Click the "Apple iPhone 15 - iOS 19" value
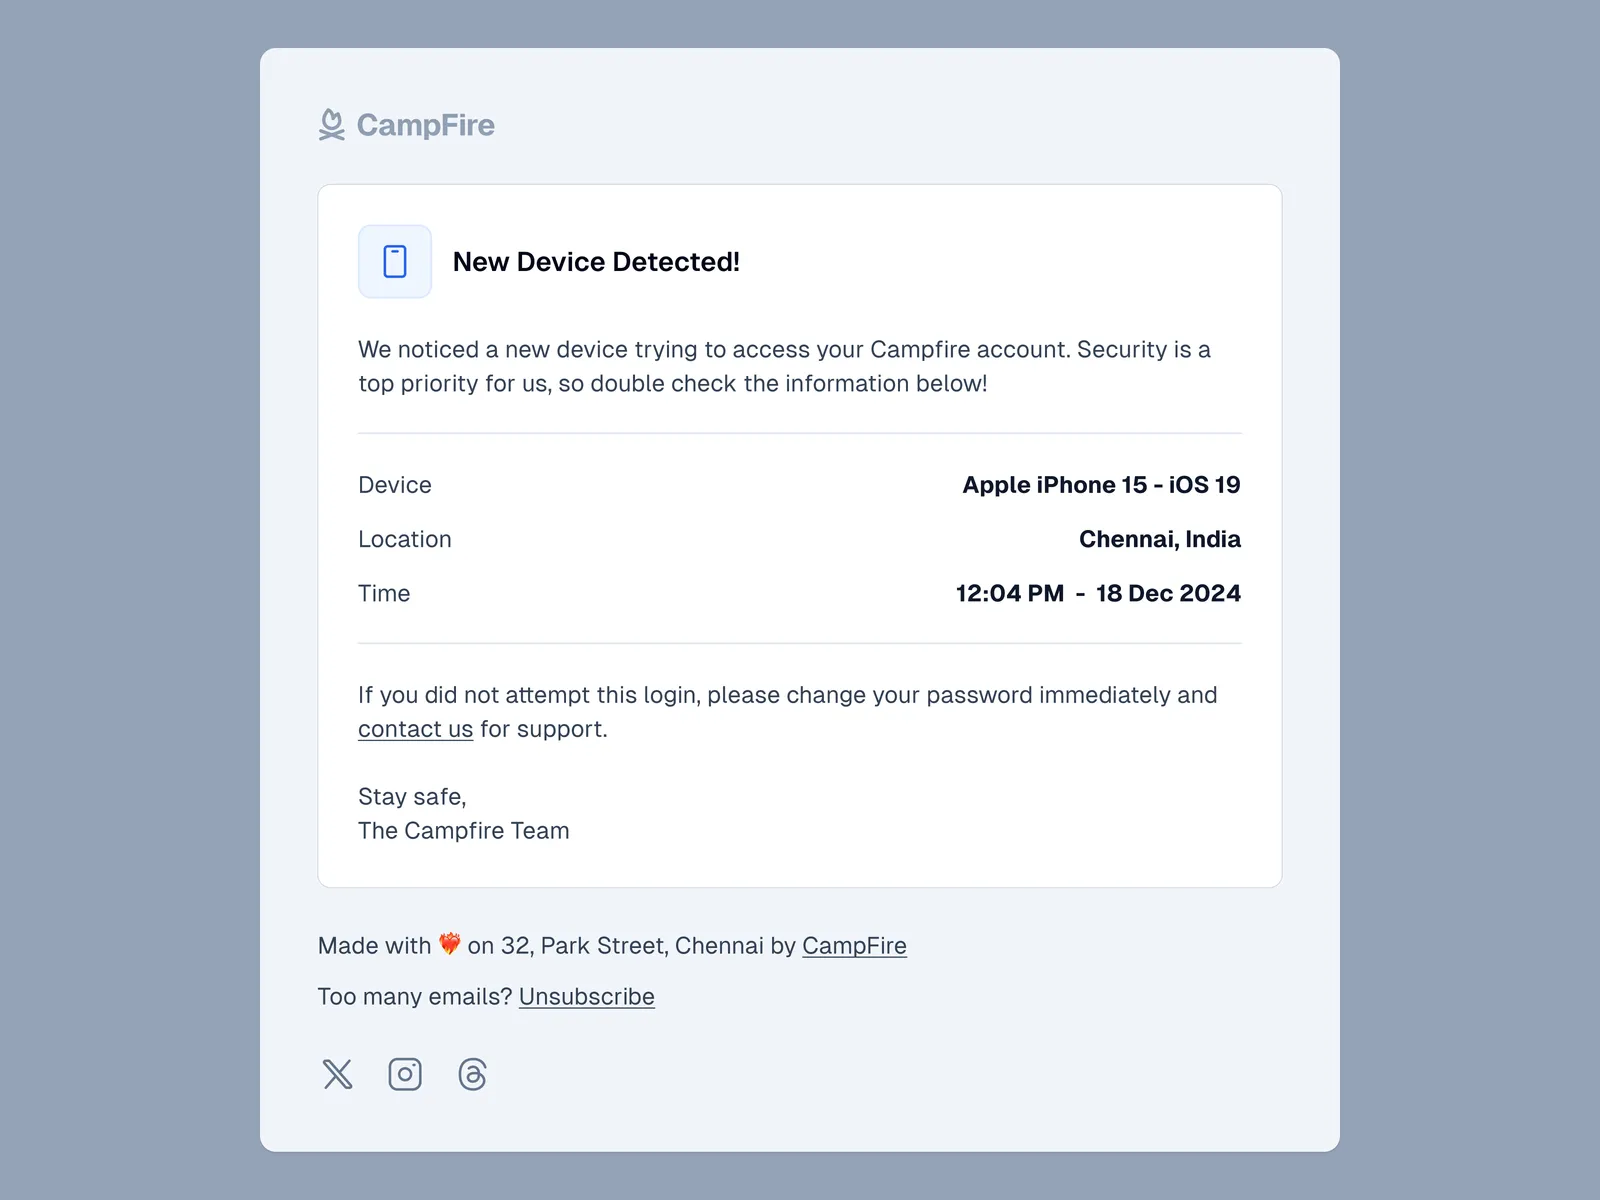This screenshot has height=1200, width=1600. 1101,485
